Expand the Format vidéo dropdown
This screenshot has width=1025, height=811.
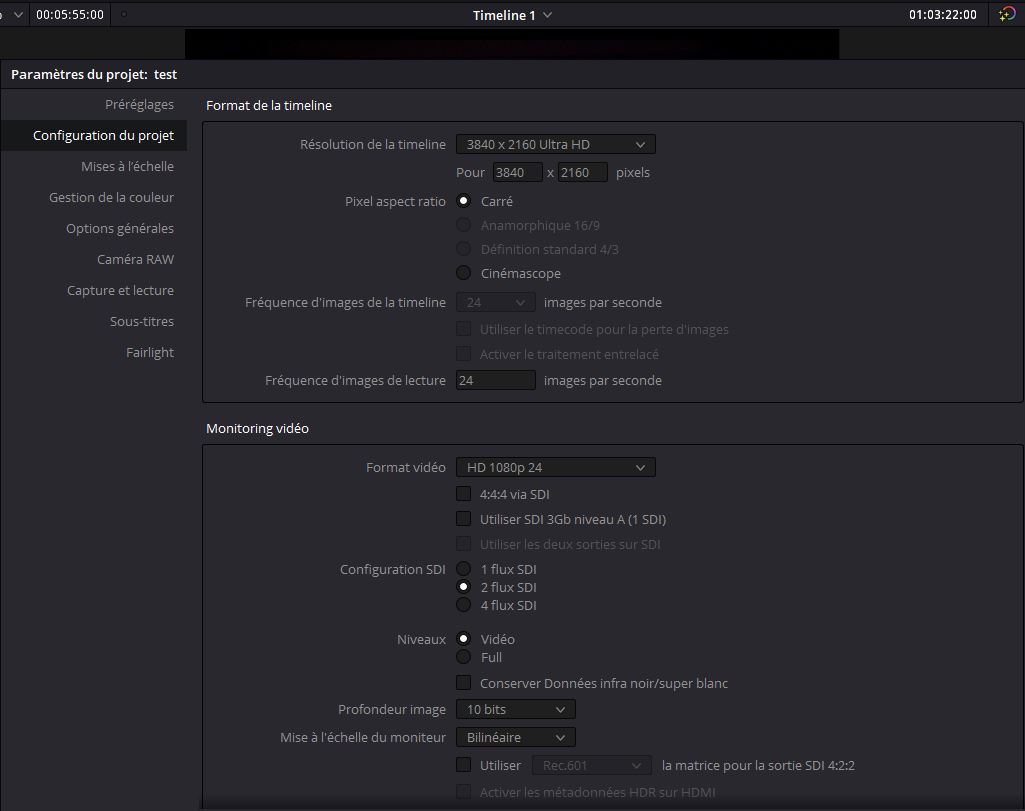[x=555, y=468]
